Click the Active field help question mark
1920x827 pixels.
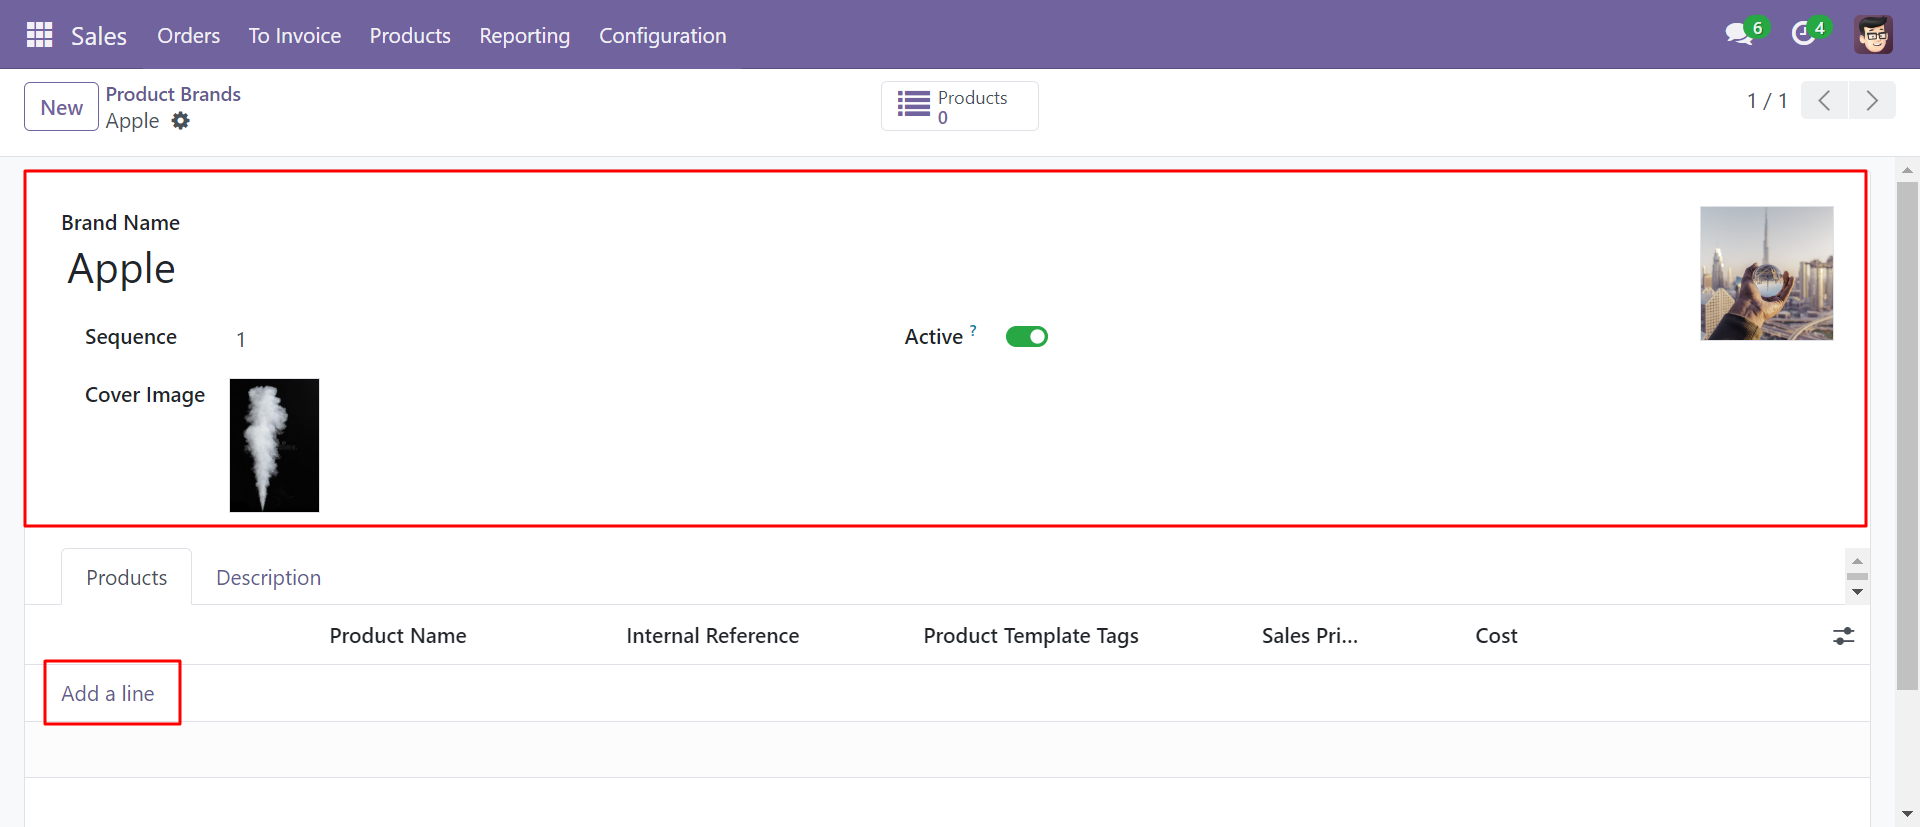[973, 330]
